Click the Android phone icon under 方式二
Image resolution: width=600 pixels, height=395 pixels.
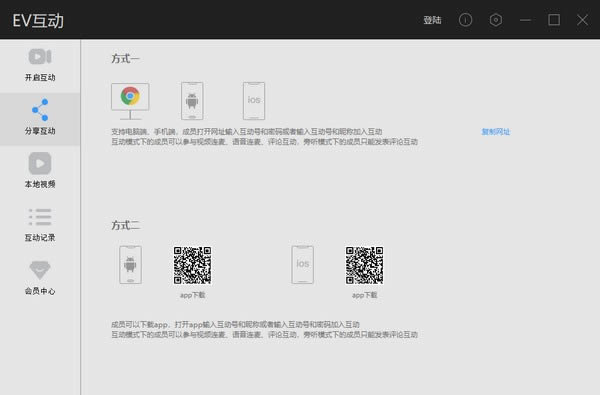click(130, 265)
